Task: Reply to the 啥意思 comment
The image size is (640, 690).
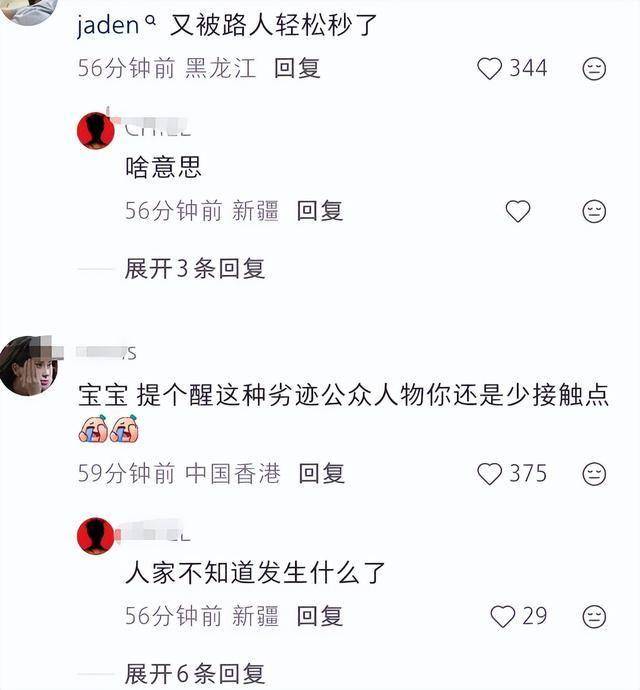Action: (320, 211)
